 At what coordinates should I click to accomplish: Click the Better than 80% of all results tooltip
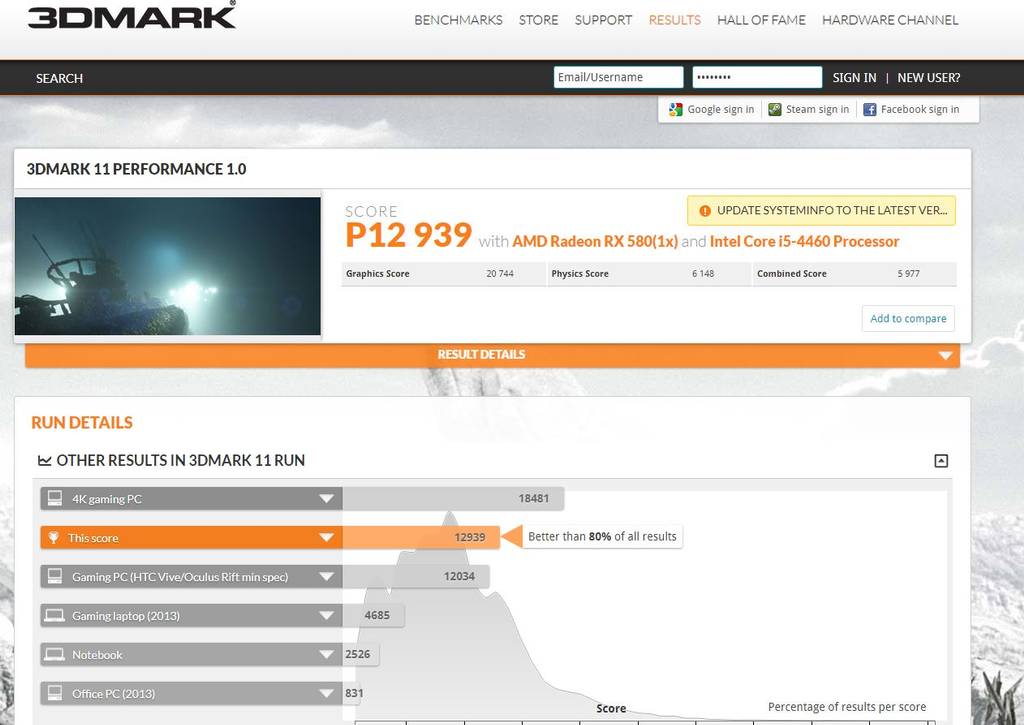(602, 536)
